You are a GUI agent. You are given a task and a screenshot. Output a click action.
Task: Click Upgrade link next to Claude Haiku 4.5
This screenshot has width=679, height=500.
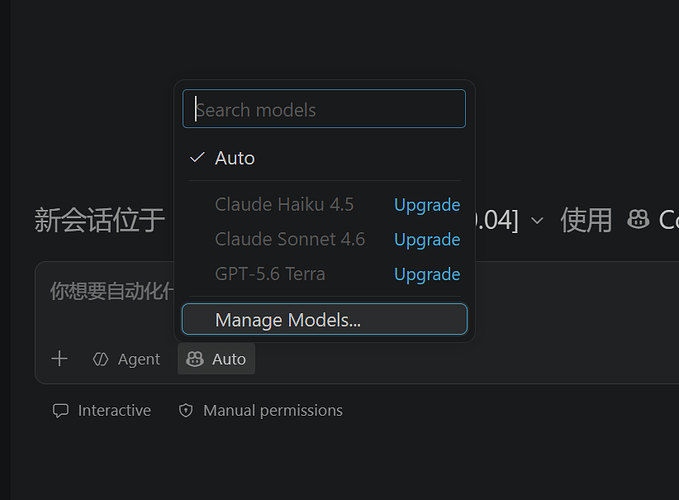[427, 205]
